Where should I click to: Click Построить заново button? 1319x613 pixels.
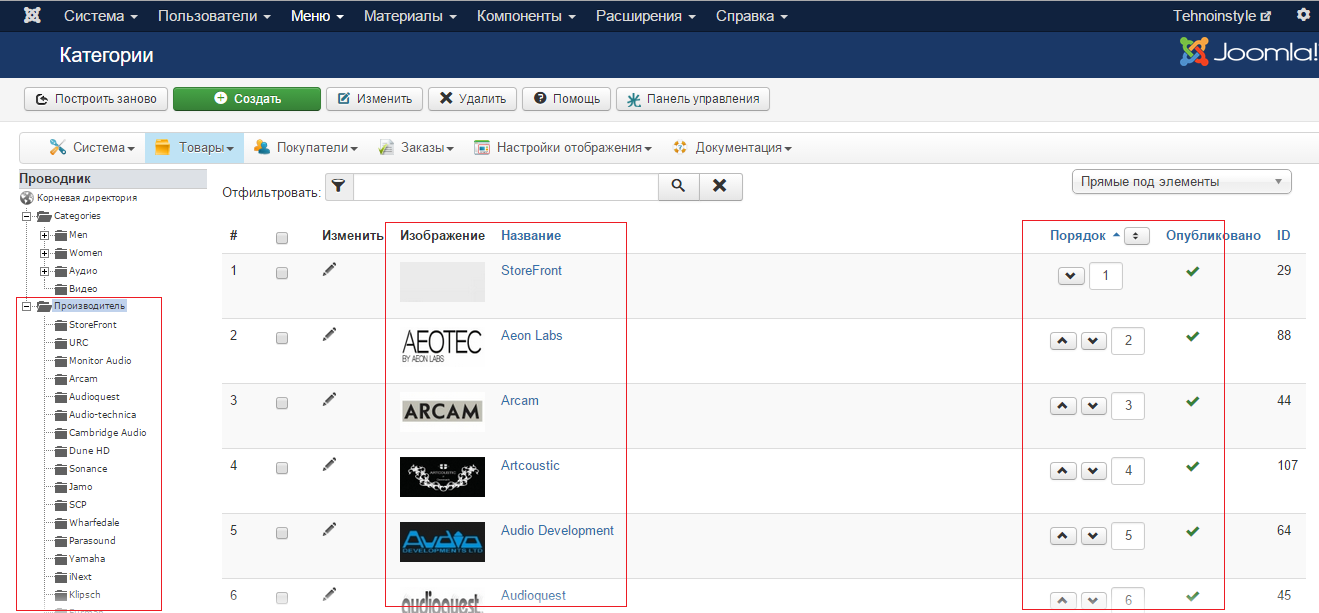pyautogui.click(x=96, y=99)
